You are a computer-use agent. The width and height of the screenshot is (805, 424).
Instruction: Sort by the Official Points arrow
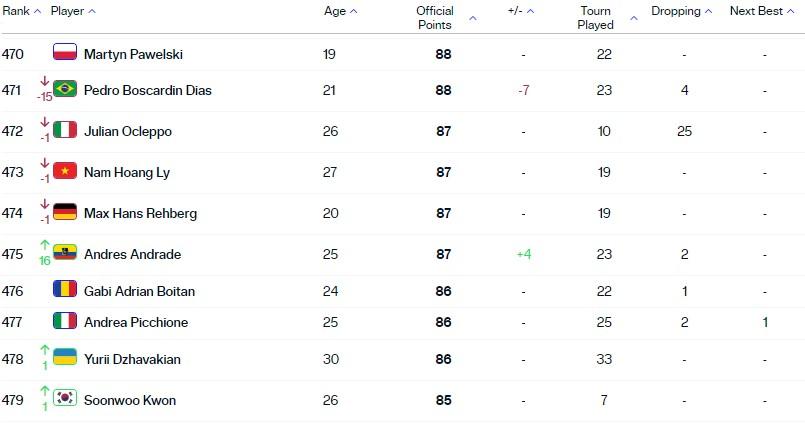(x=473, y=18)
